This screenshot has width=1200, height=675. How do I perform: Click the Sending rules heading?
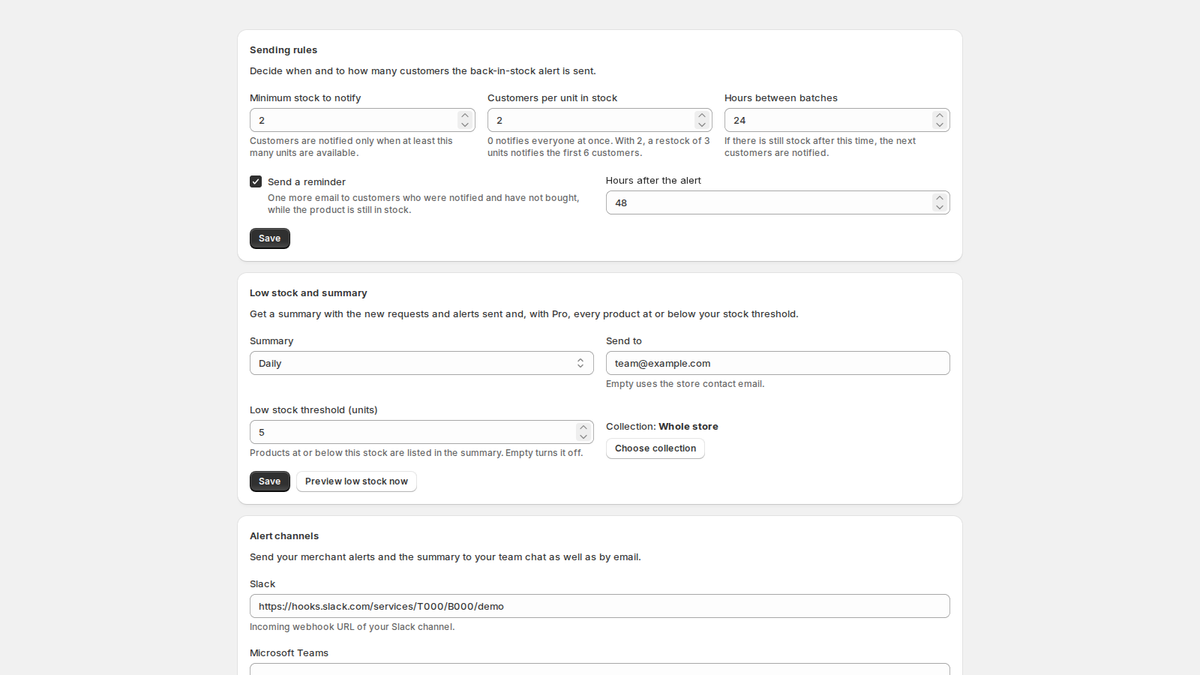[284, 50]
